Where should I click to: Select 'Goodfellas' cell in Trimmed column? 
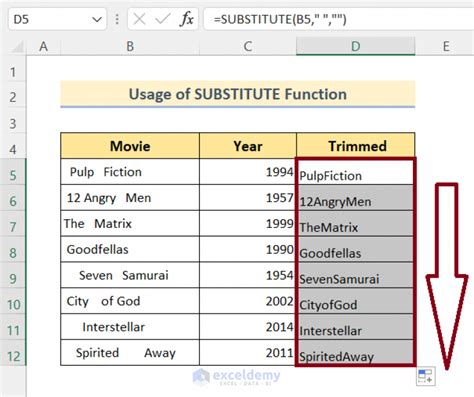coord(356,249)
